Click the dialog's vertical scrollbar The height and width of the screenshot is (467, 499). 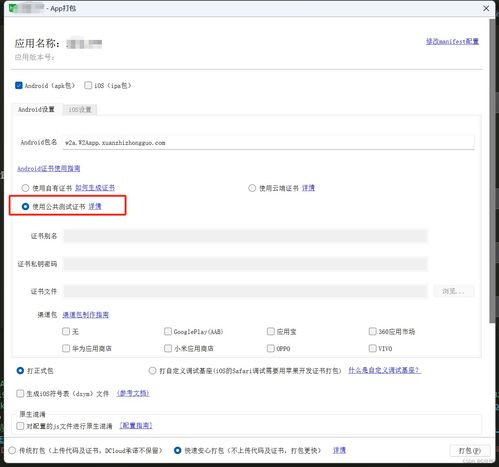[492, 171]
